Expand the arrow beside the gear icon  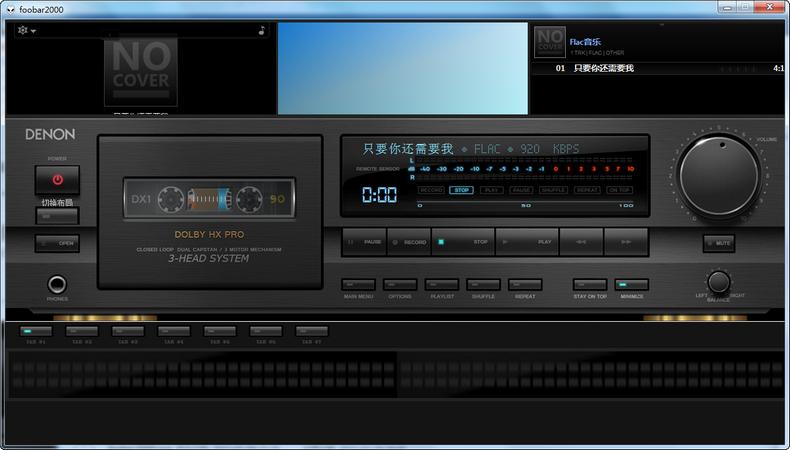[33, 31]
